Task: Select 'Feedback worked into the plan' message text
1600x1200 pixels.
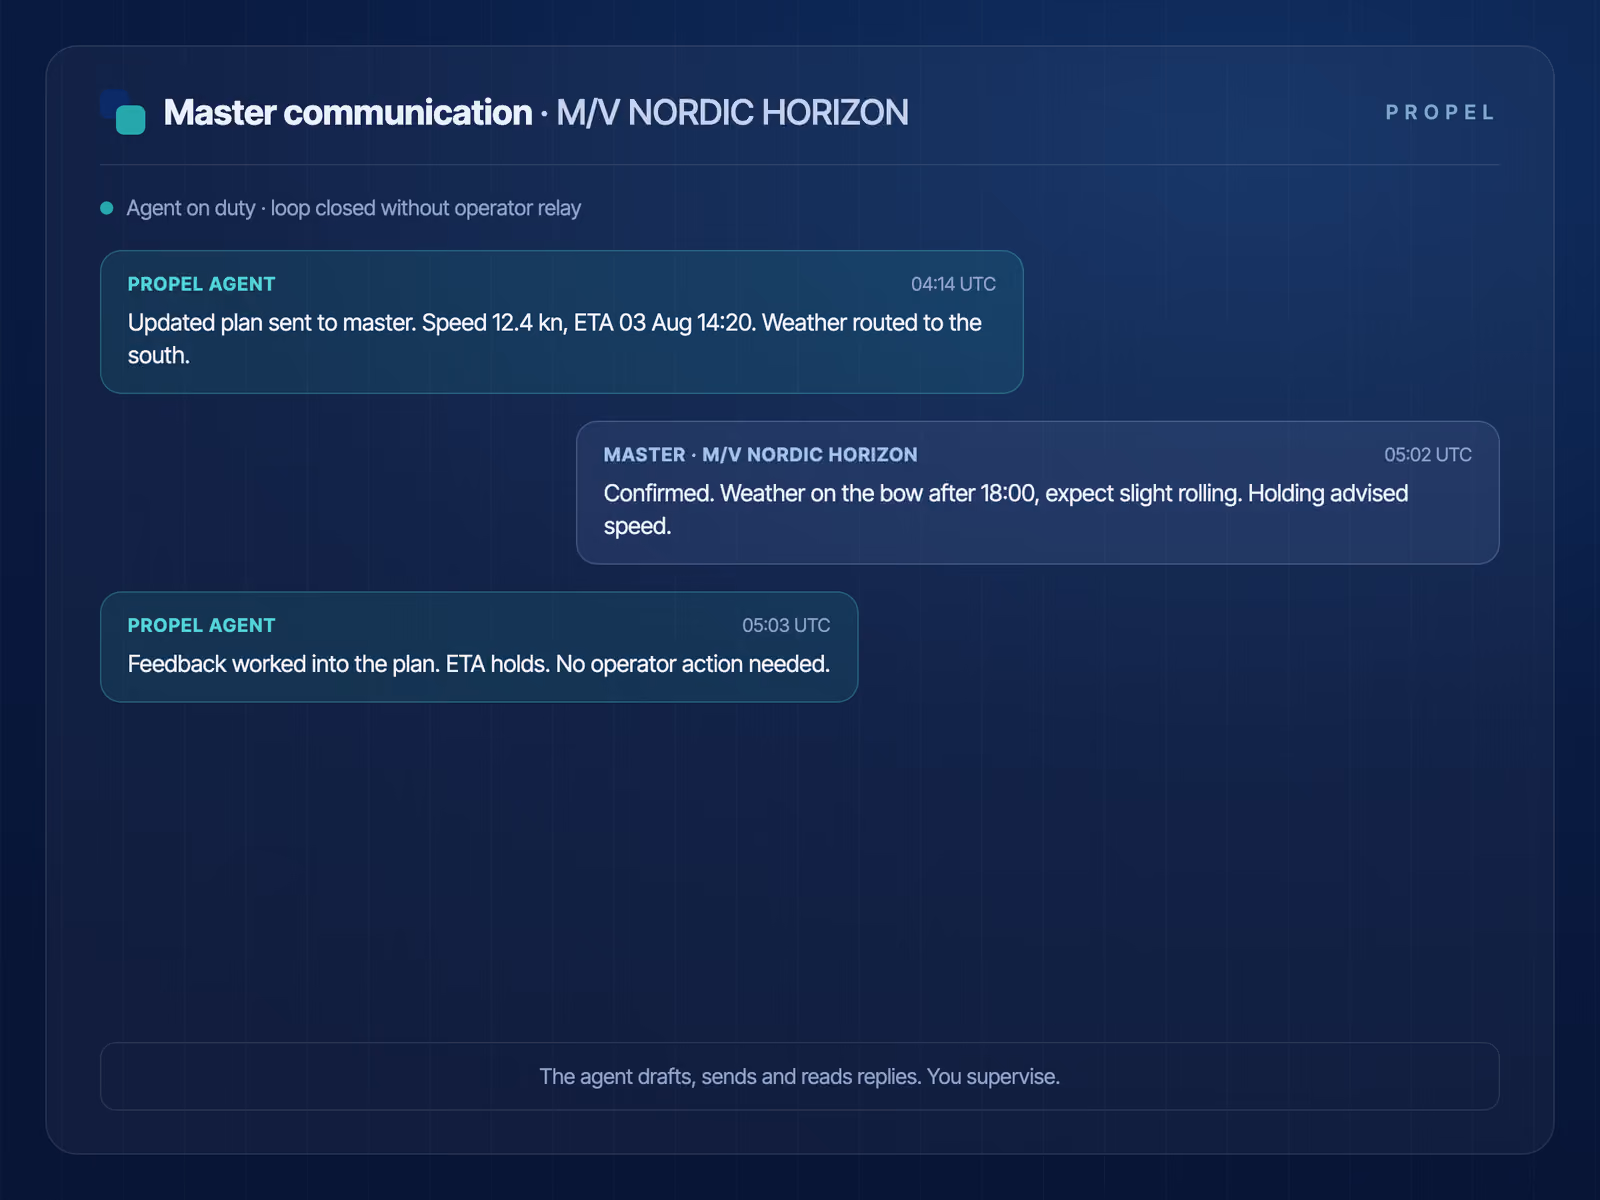Action: pos(479,664)
